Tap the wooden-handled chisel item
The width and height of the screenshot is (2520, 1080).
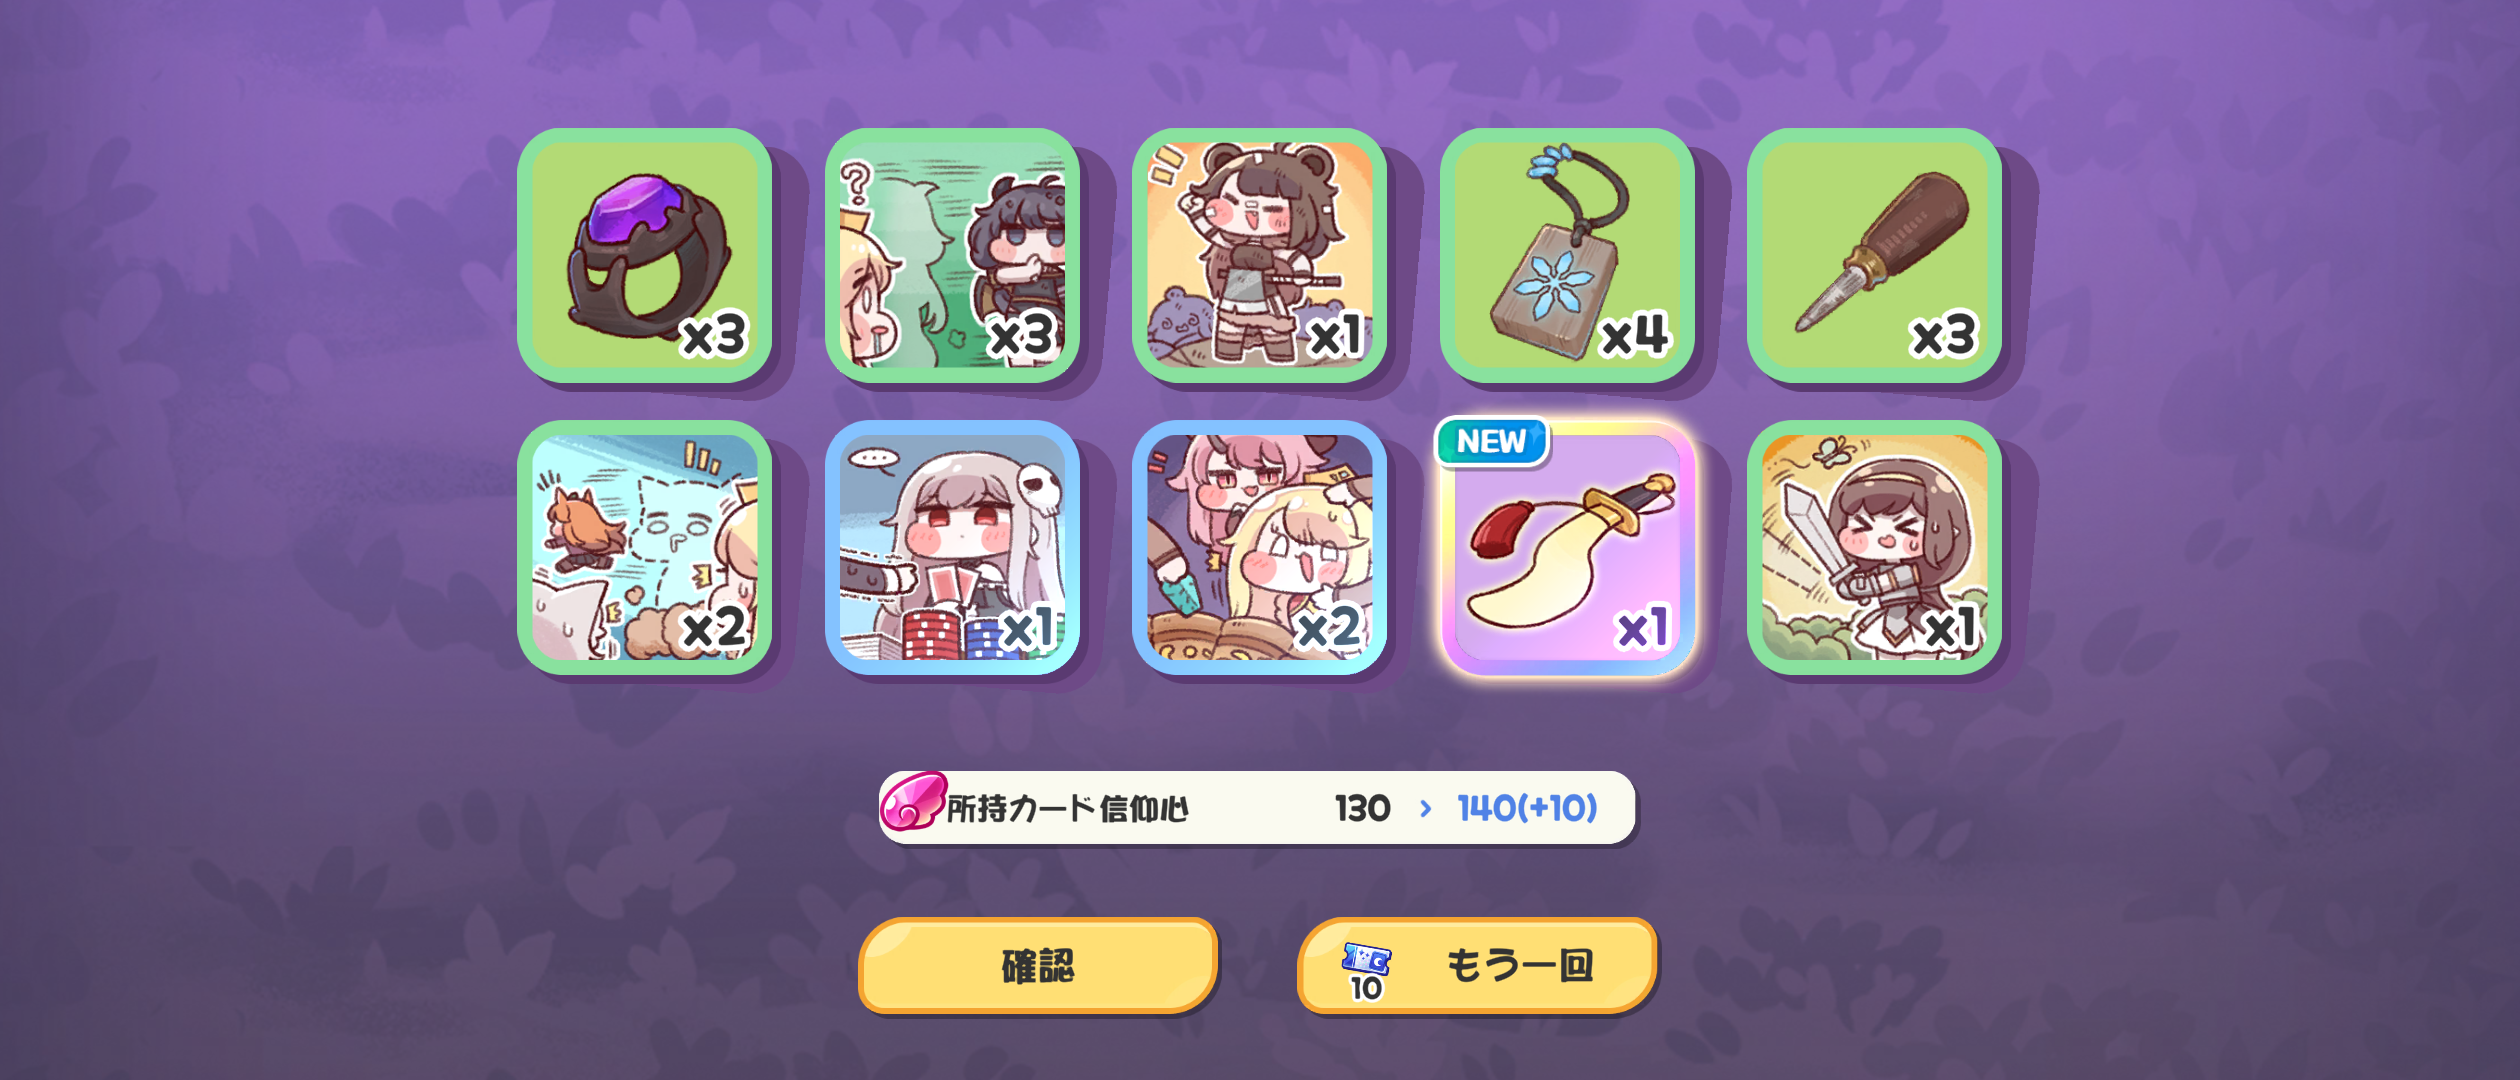tap(1874, 255)
